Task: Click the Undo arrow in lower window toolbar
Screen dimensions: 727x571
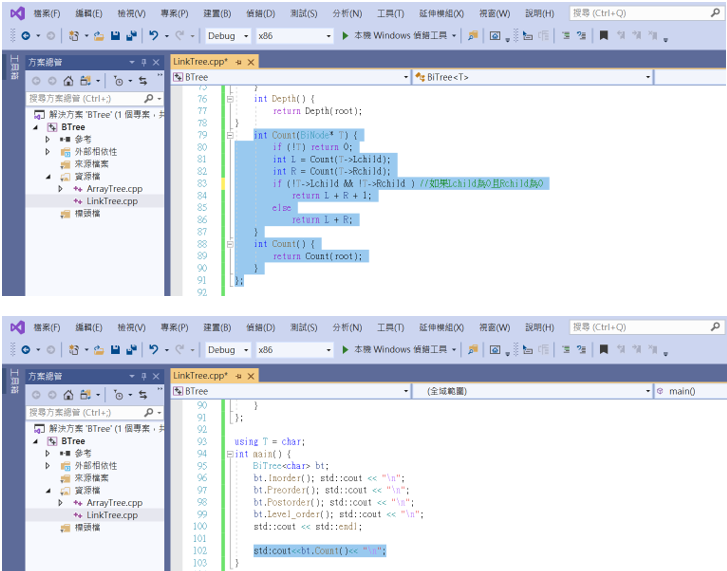Action: [x=154, y=349]
